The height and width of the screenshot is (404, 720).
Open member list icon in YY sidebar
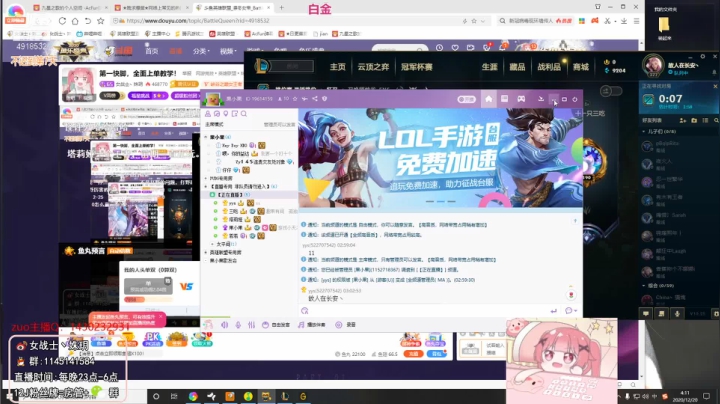tap(208, 114)
